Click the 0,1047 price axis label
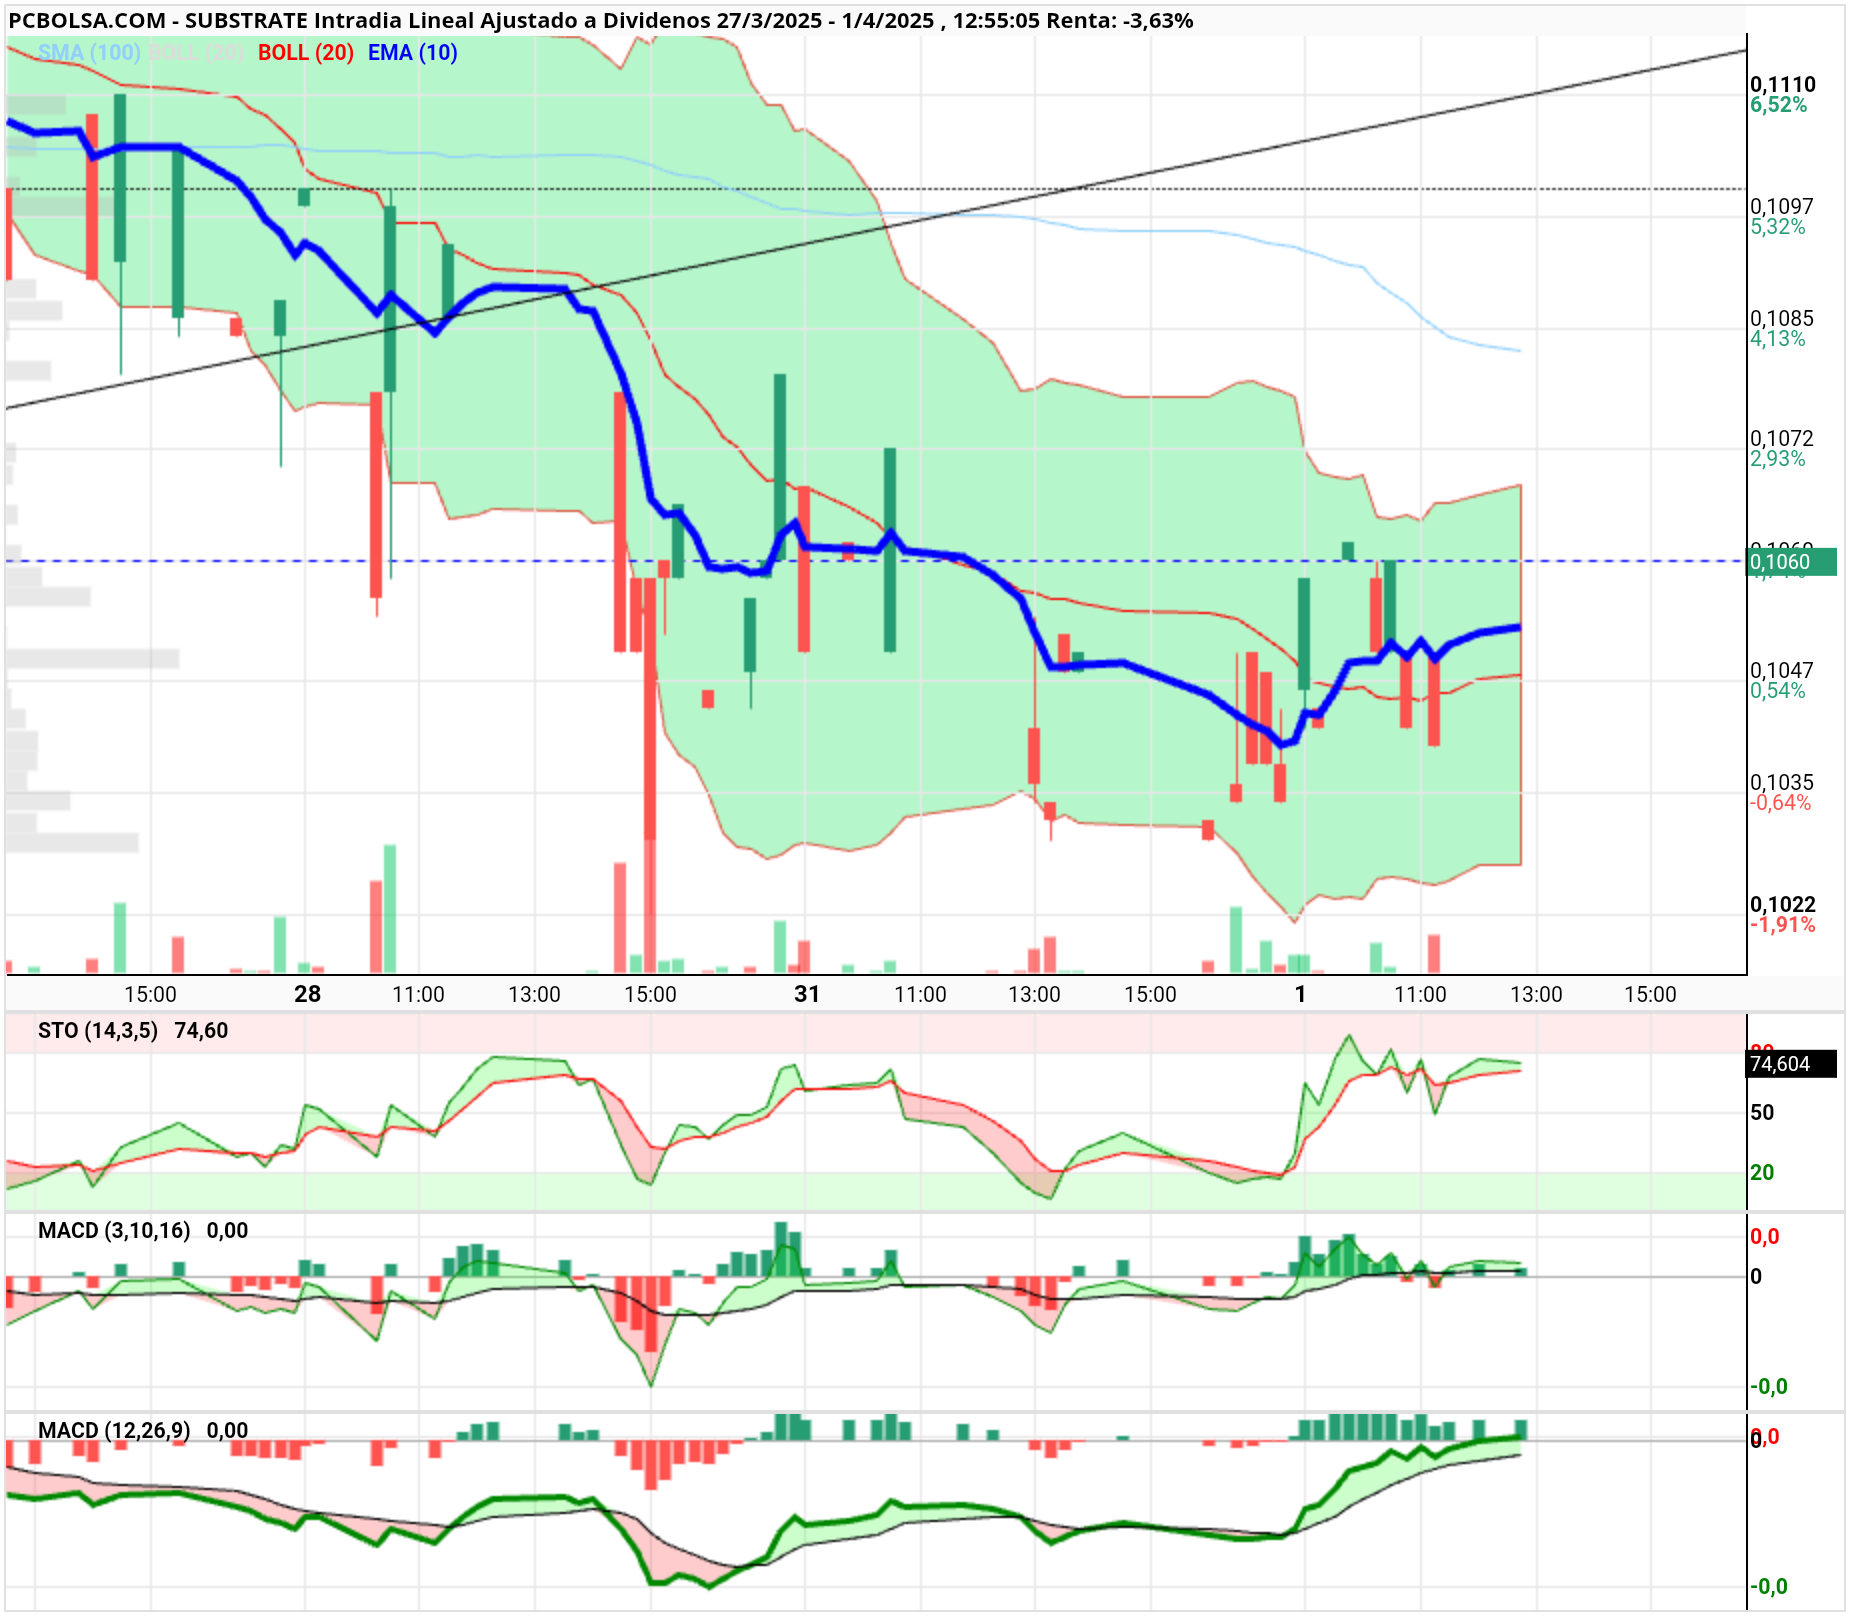Viewport: 1850px width, 1616px height. (1782, 671)
